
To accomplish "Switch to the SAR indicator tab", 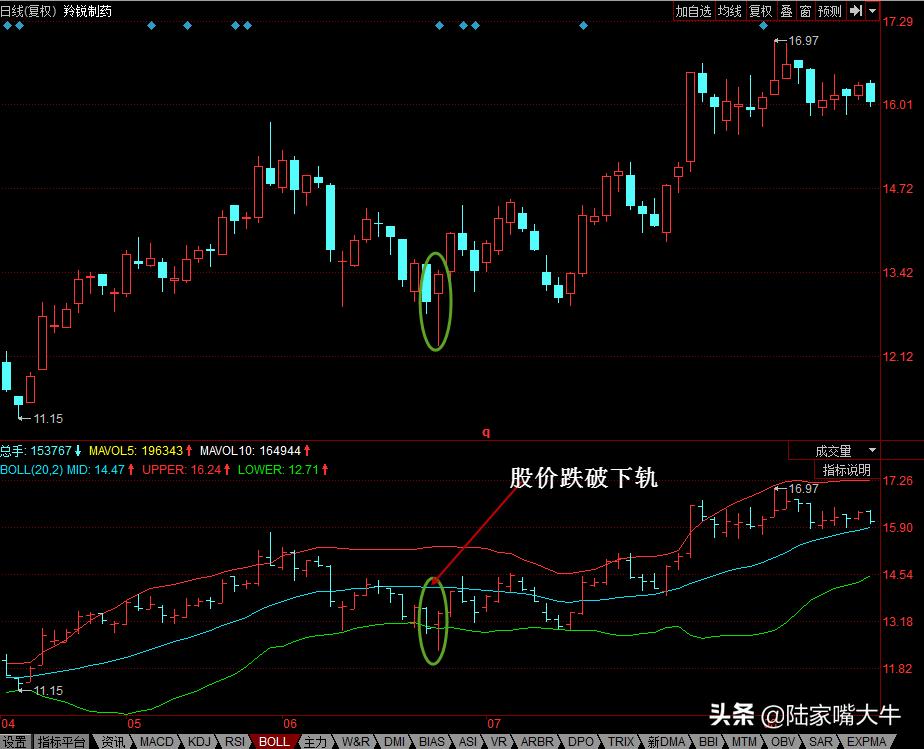I will (x=821, y=741).
